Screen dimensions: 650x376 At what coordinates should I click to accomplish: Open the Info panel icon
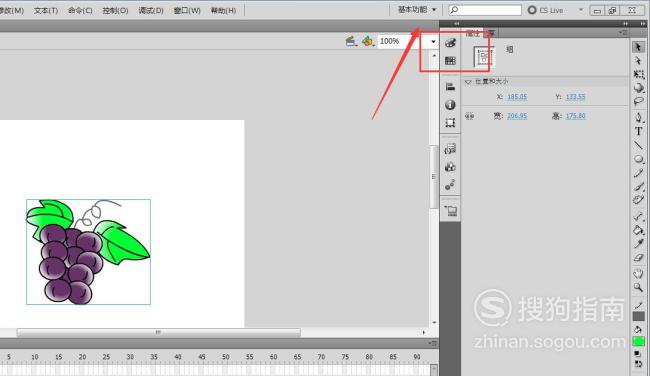coord(450,105)
